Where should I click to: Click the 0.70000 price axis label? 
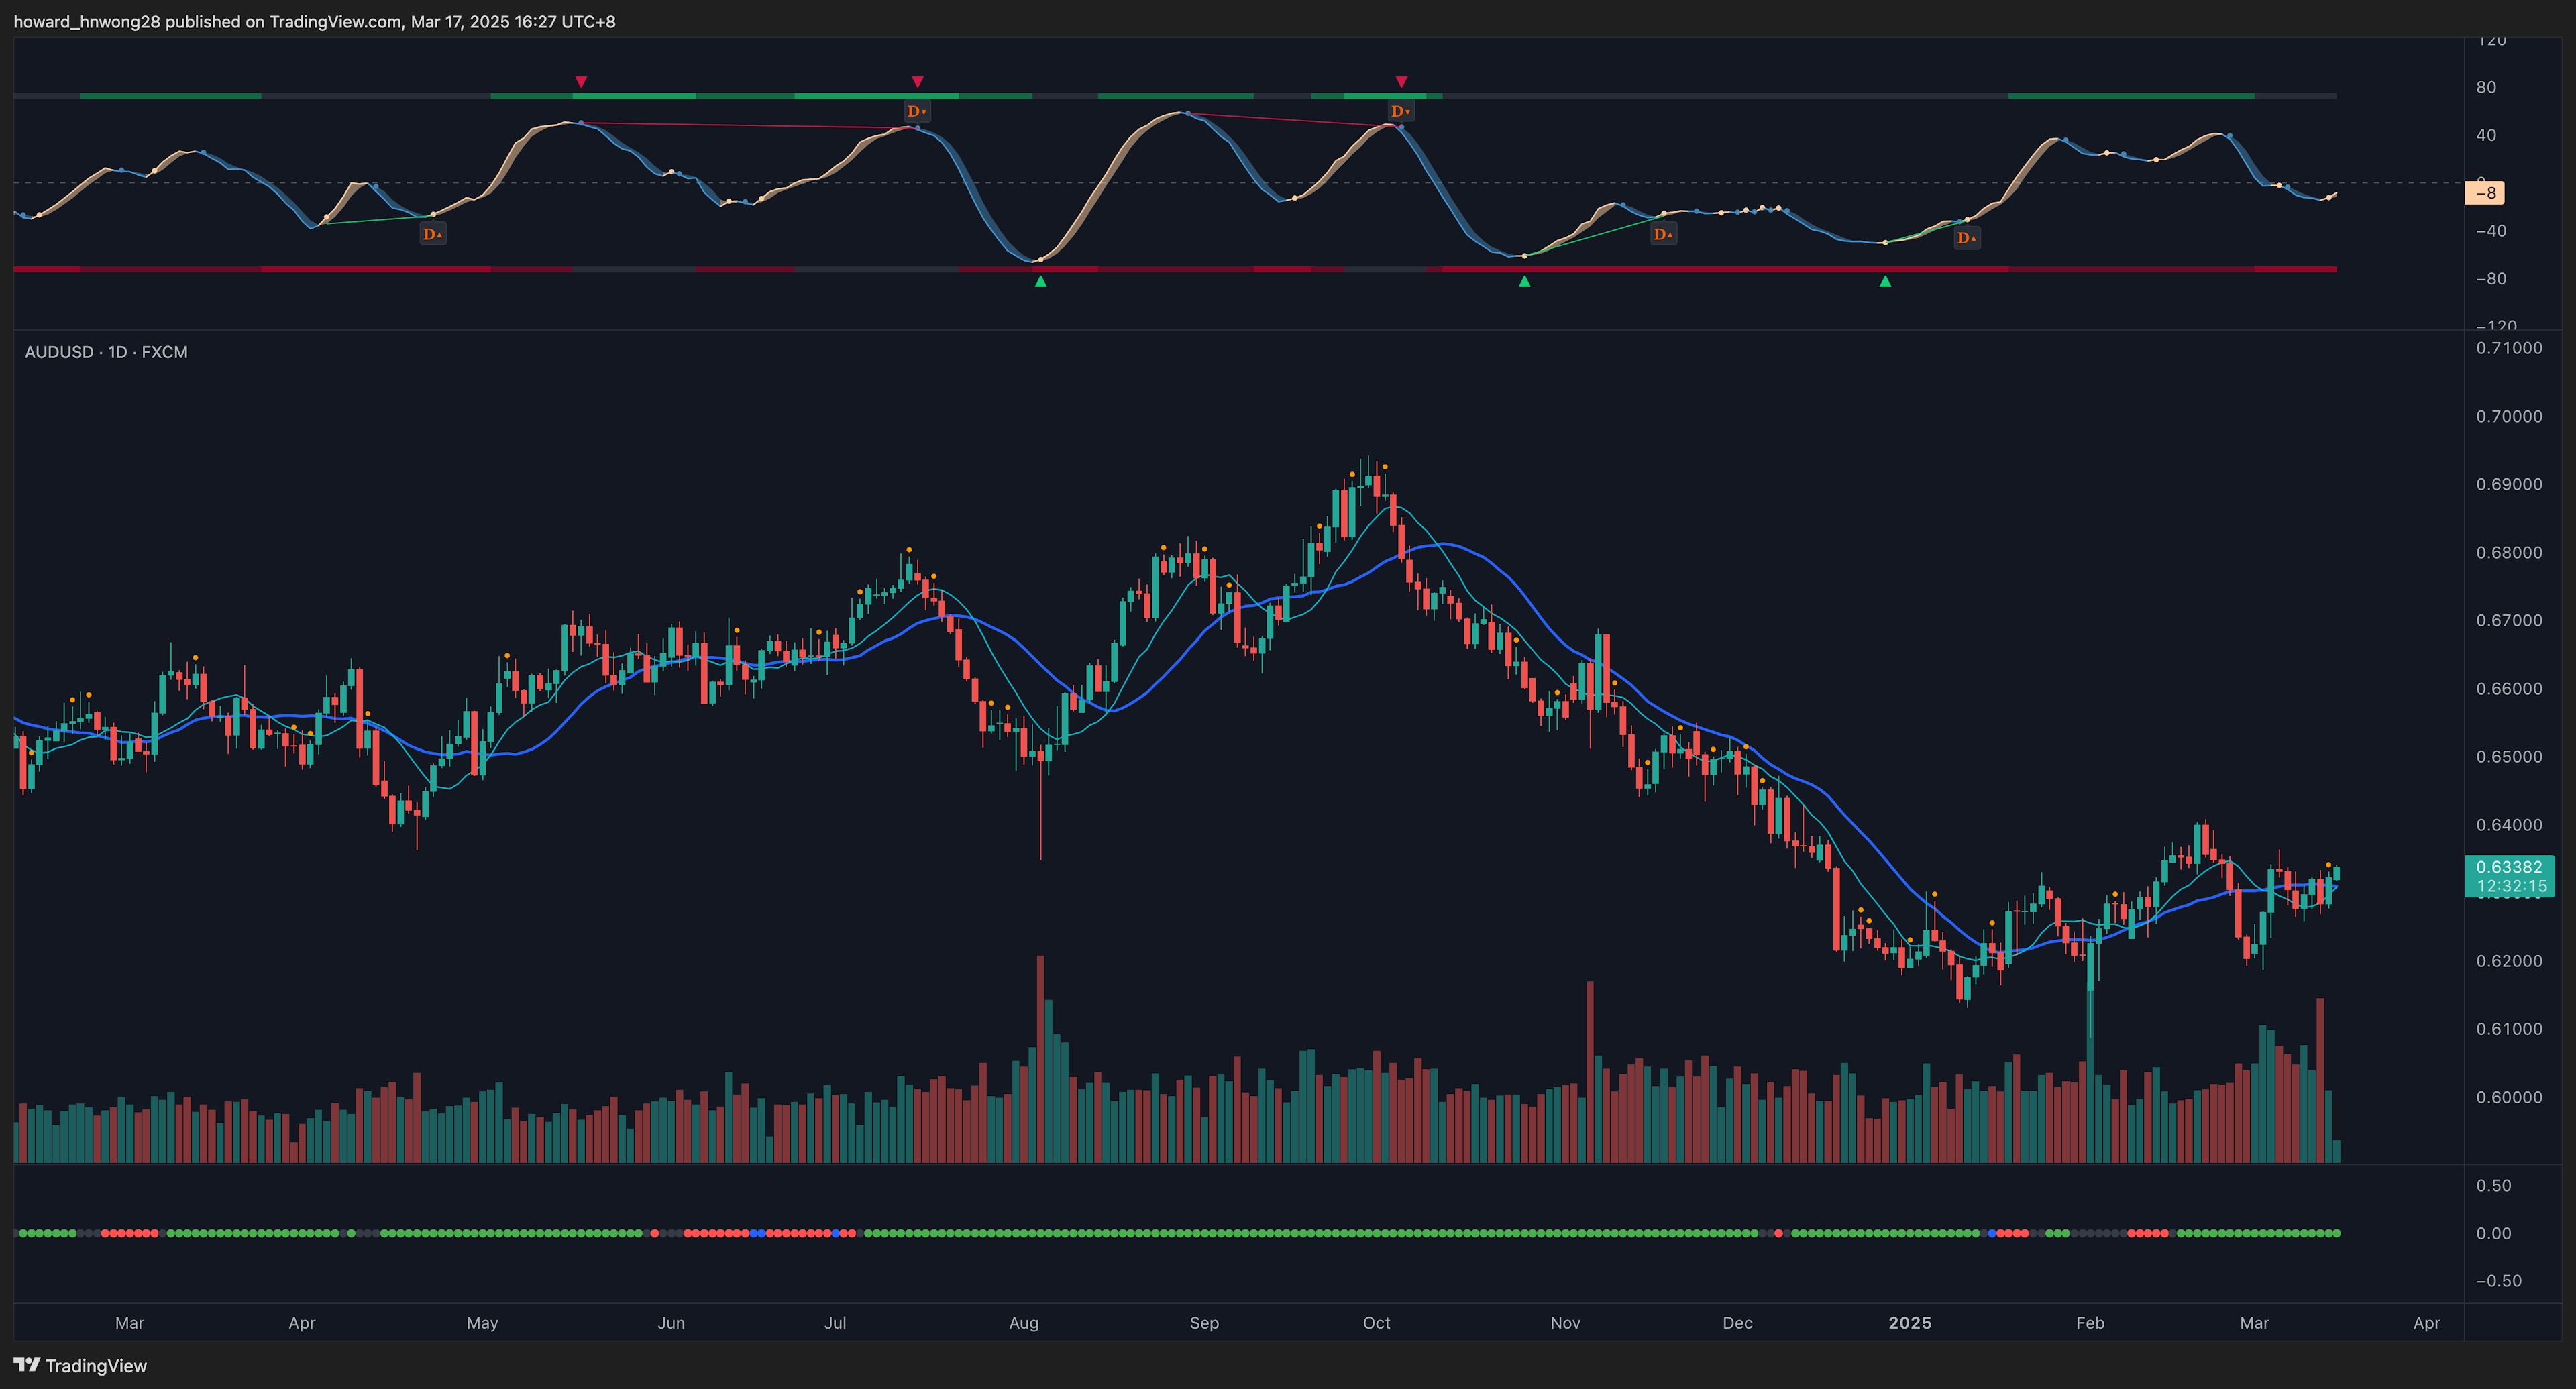(x=2509, y=416)
